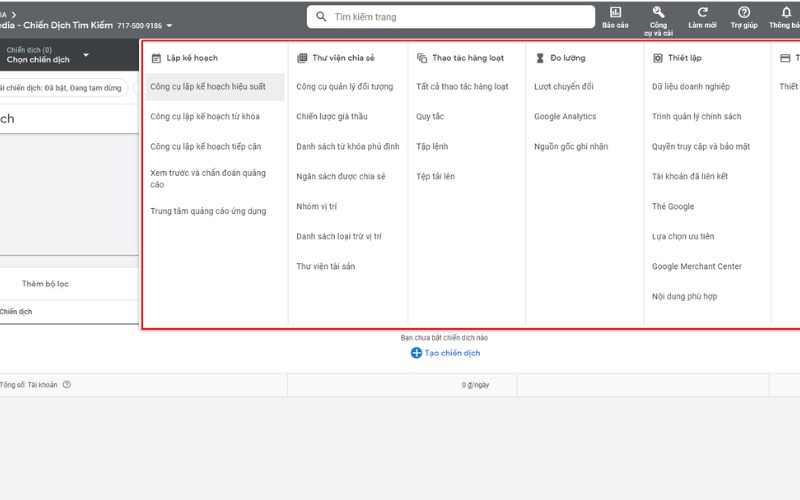
Task: Open Tất cả thao tác hàng loạt
Action: [x=462, y=87]
